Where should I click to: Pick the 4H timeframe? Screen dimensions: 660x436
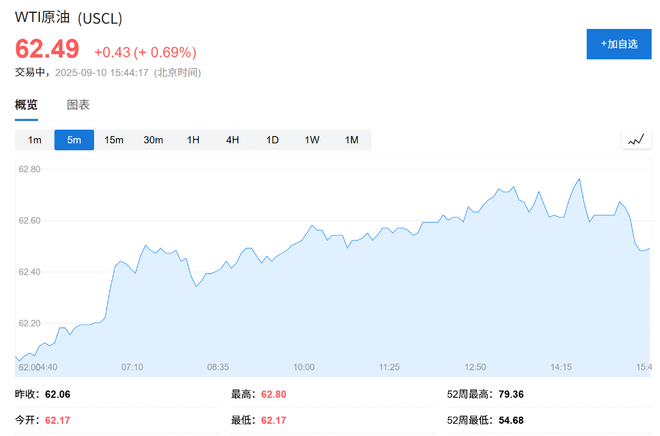[232, 140]
